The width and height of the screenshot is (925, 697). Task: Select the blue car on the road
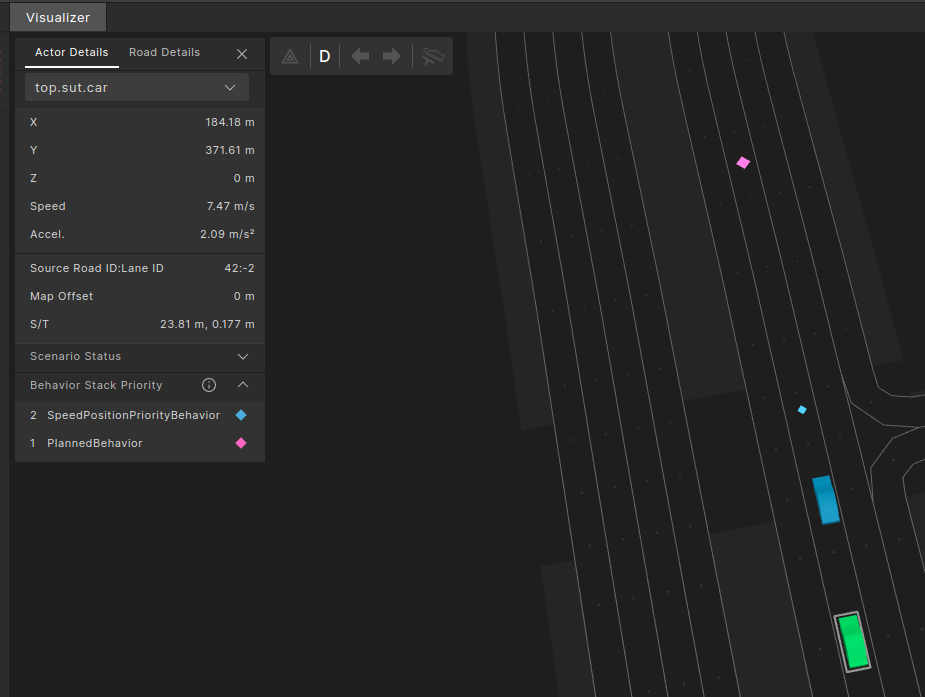[826, 500]
